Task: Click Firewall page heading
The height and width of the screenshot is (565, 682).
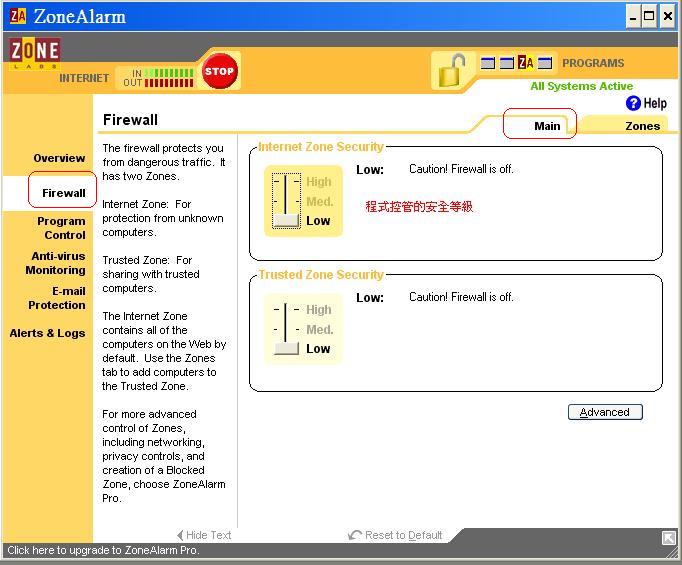Action: click(x=130, y=120)
